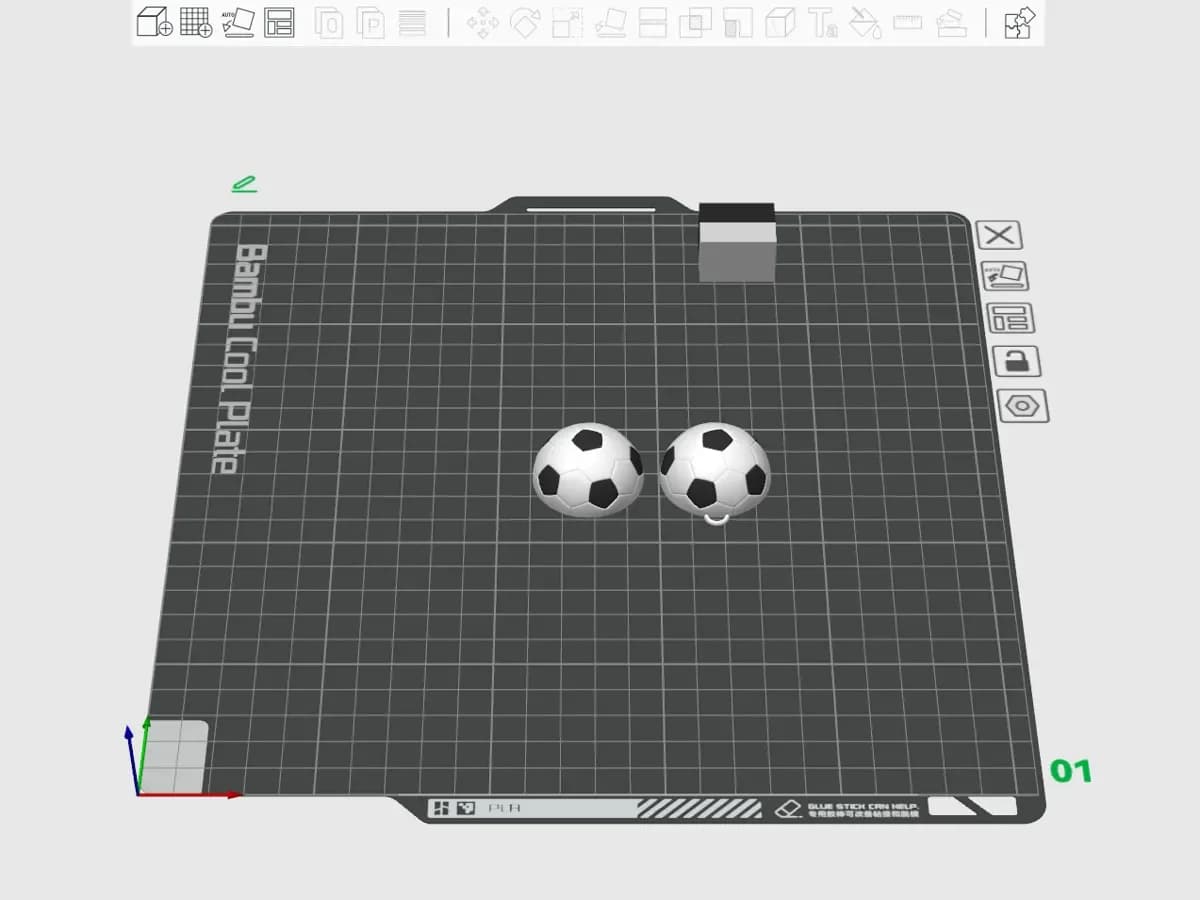The width and height of the screenshot is (1200, 900).
Task: Select the soccer ball with keychain loop
Action: tap(714, 468)
